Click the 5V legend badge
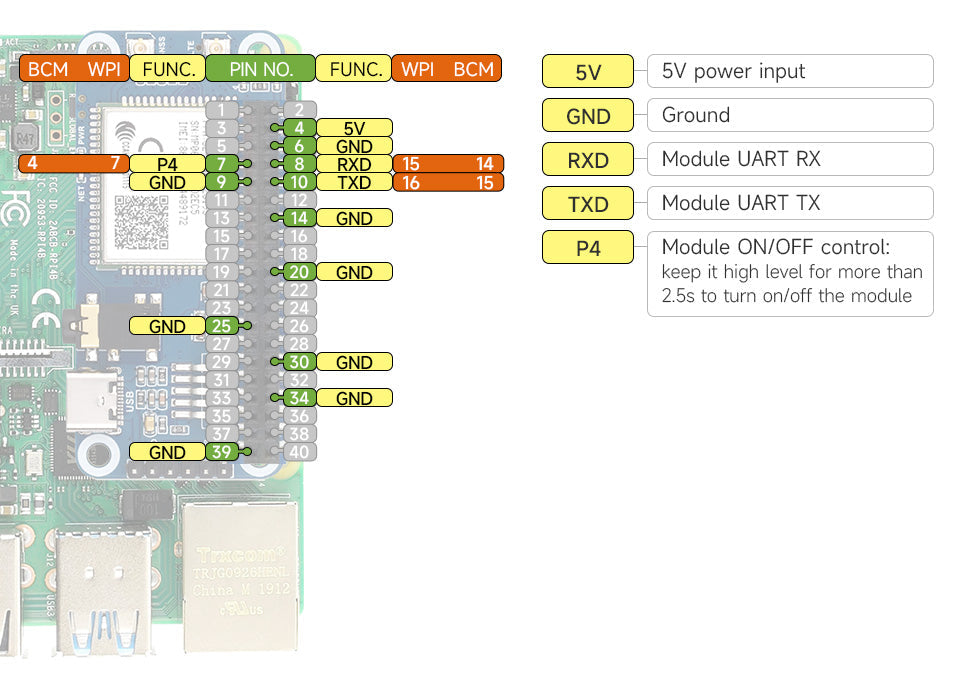960x700 pixels. pyautogui.click(x=587, y=71)
